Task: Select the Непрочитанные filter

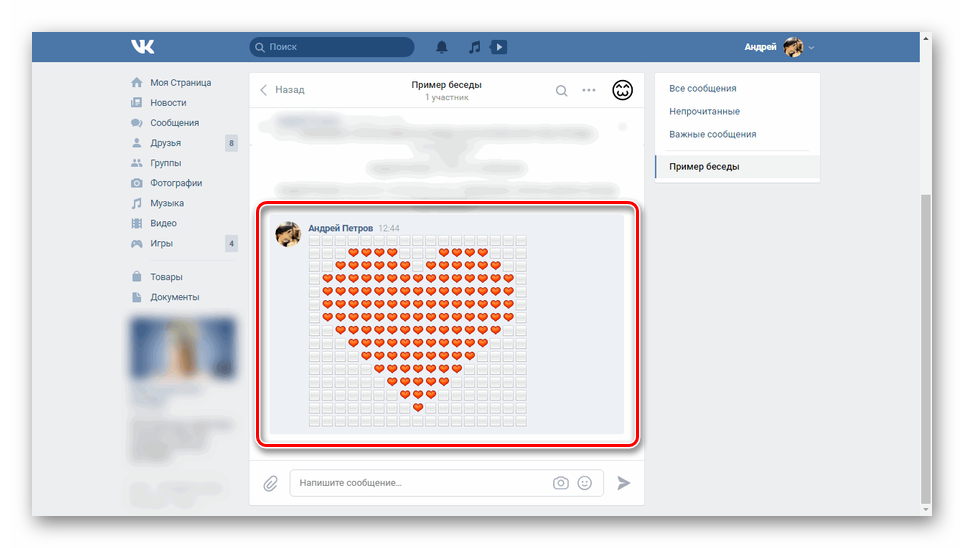Action: point(704,111)
